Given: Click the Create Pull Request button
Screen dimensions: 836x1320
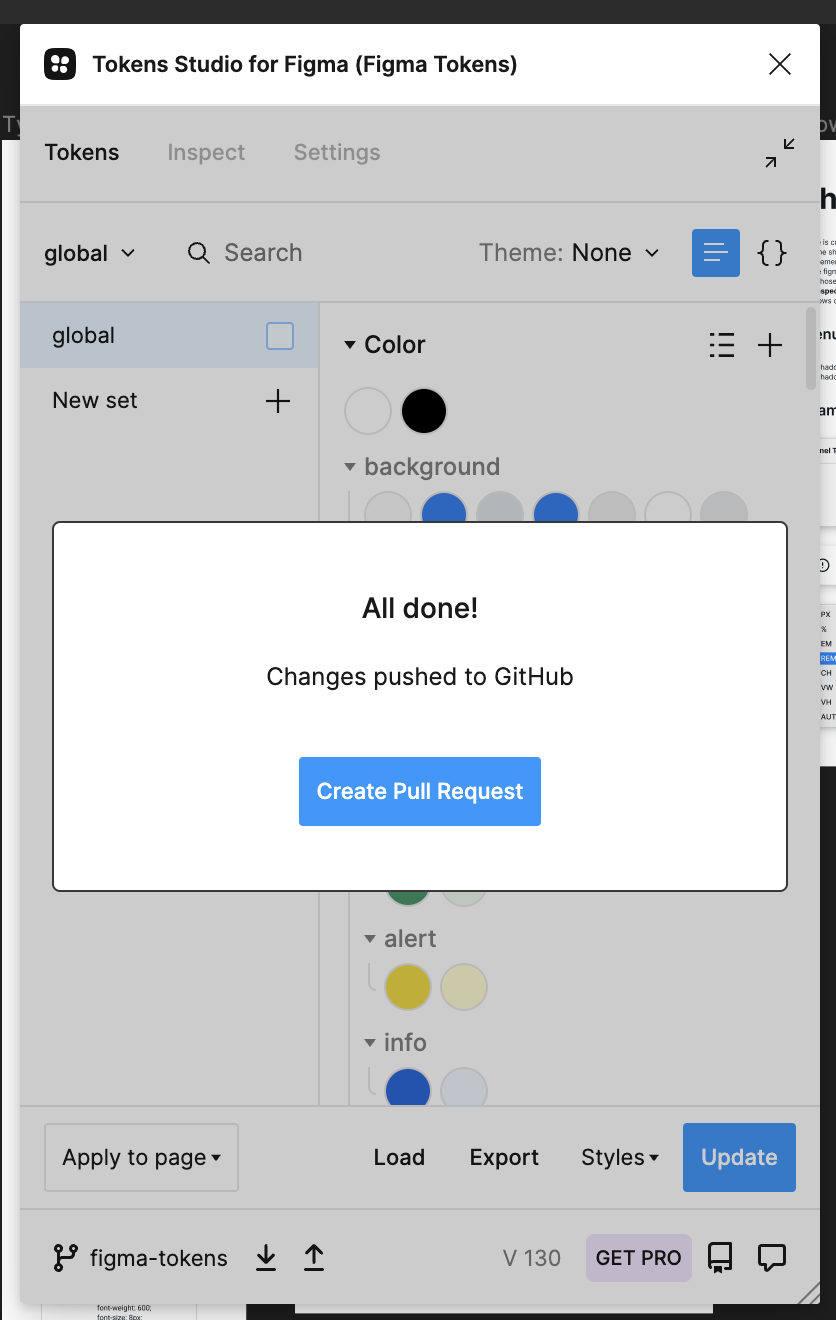Looking at the screenshot, I should point(420,791).
